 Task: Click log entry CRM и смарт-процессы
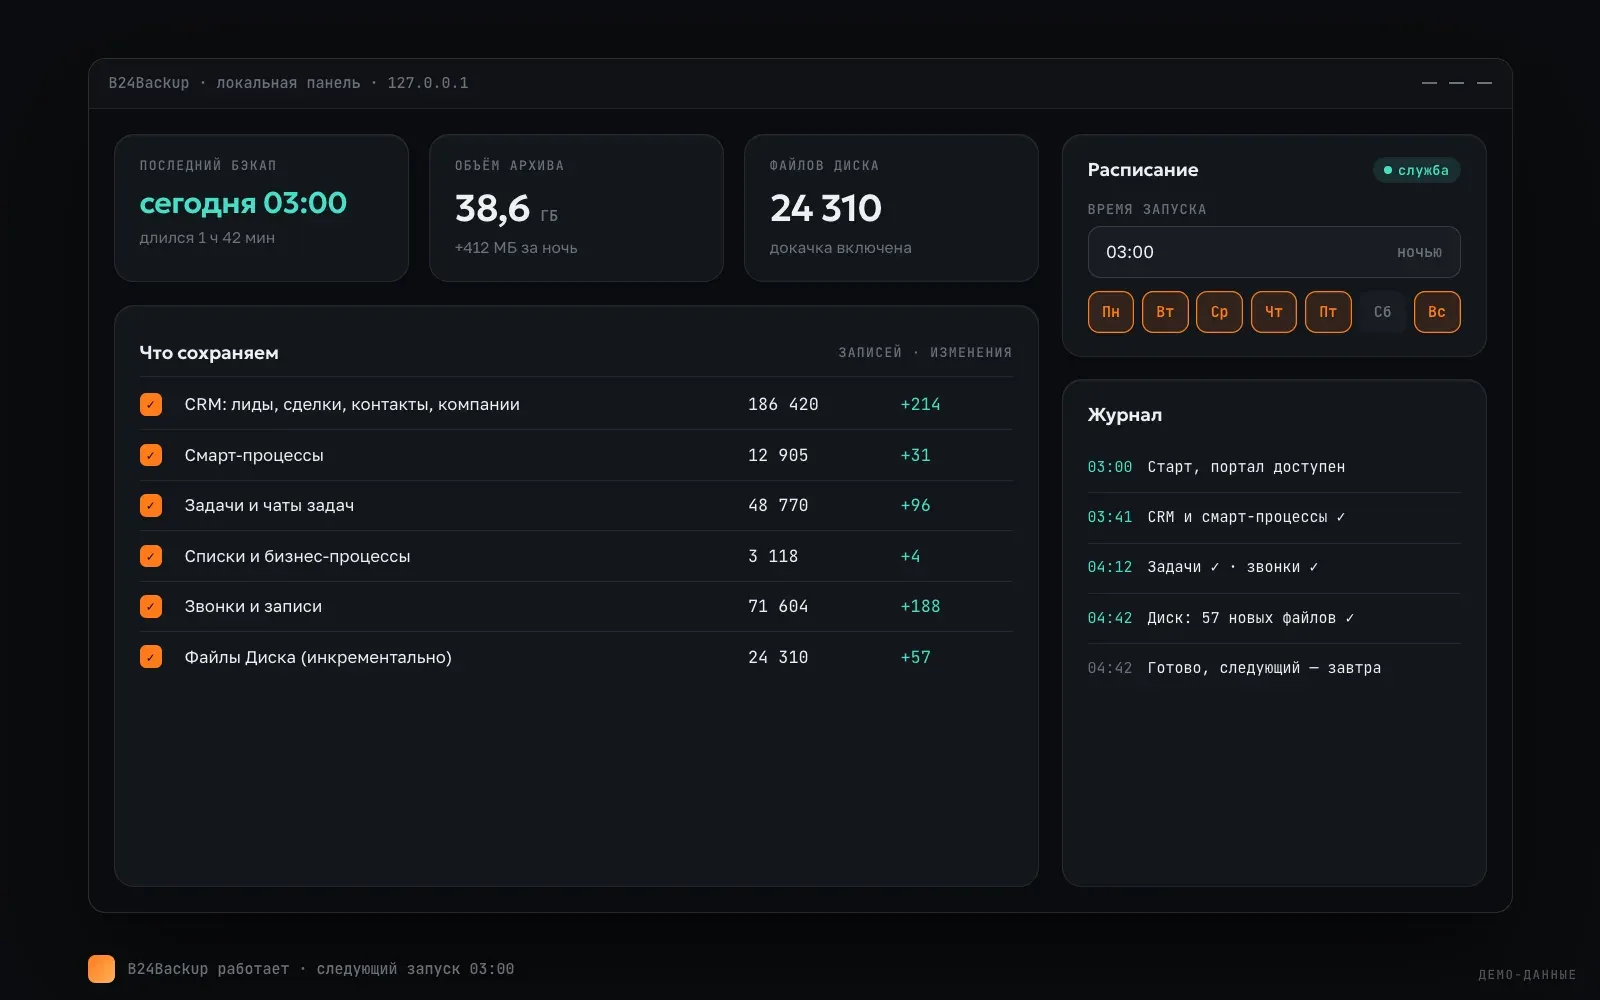(1274, 517)
